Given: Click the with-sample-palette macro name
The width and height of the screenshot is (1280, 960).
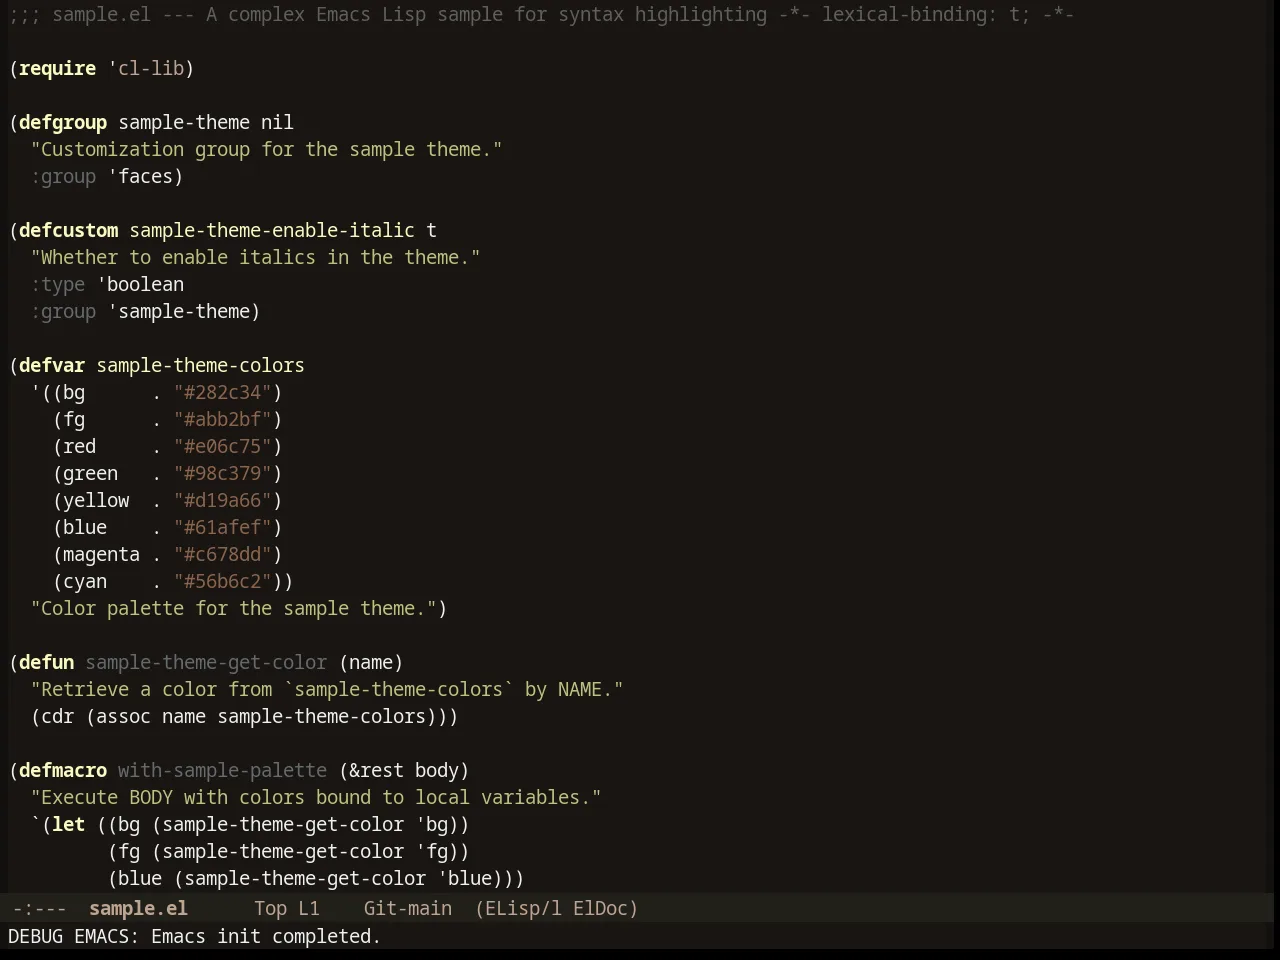Looking at the screenshot, I should click(223, 771).
